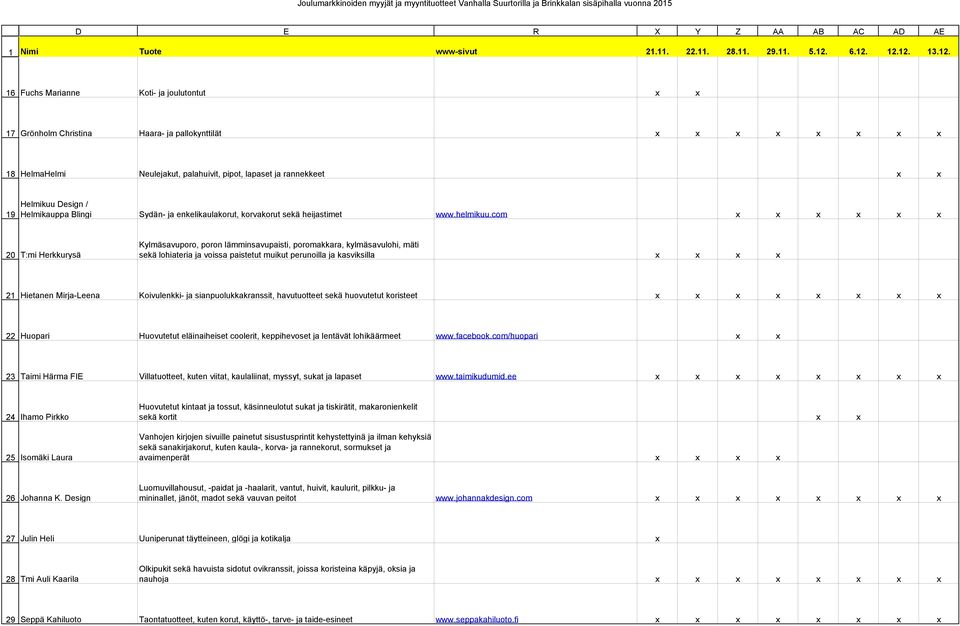The height and width of the screenshot is (626, 960).
Task: Open the www.helmikuu.com link
Action: tap(471, 214)
